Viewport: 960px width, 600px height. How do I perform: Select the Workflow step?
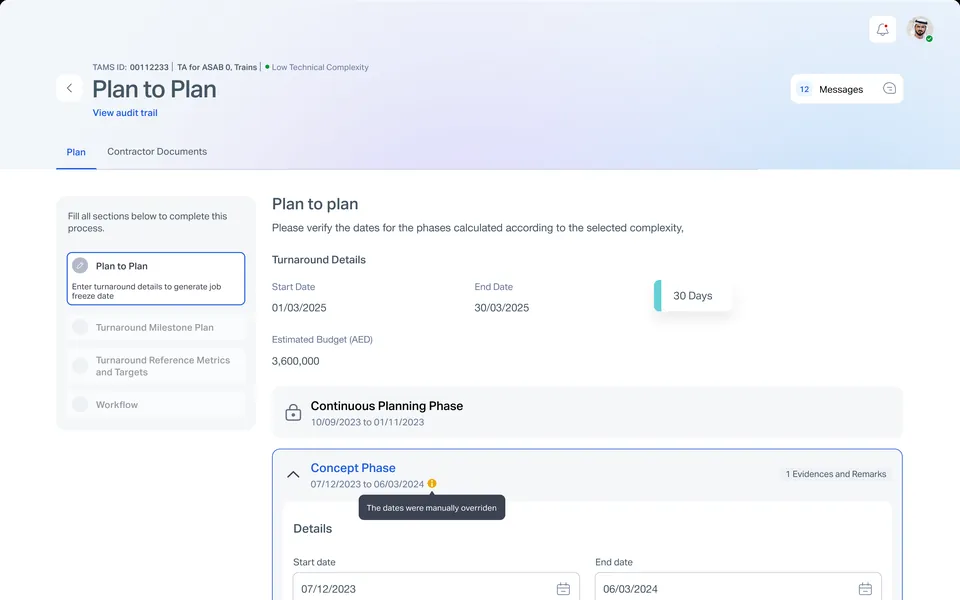(x=156, y=405)
